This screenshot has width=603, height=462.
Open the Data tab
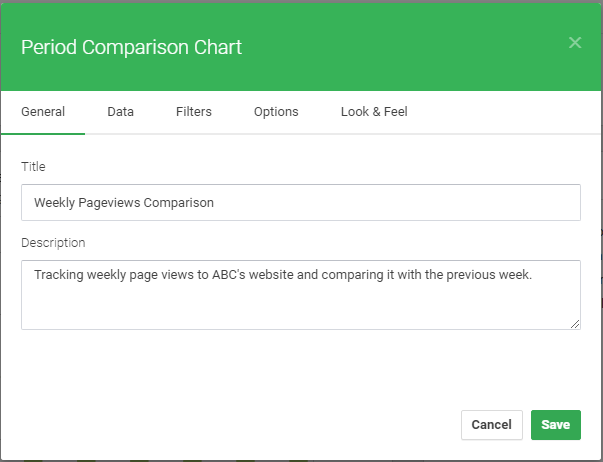pyautogui.click(x=121, y=112)
